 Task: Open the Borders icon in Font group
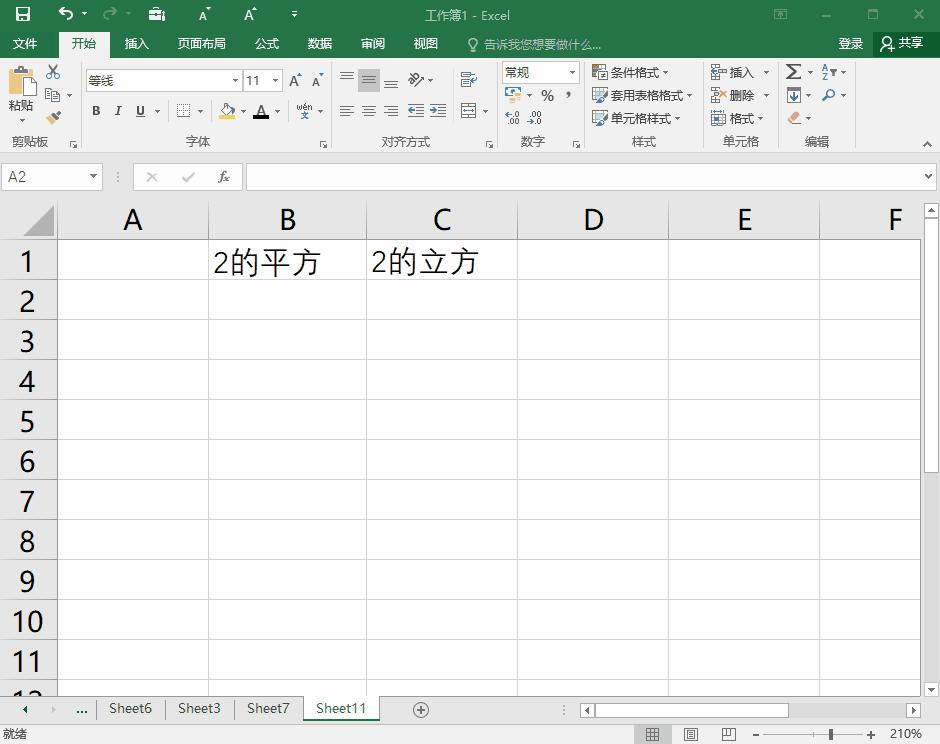click(184, 111)
